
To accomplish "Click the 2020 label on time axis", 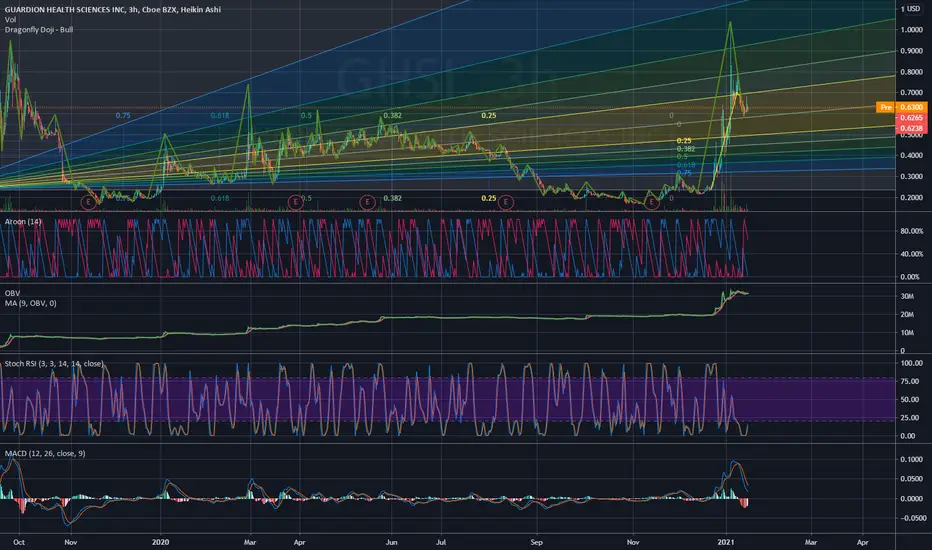I will click(160, 542).
